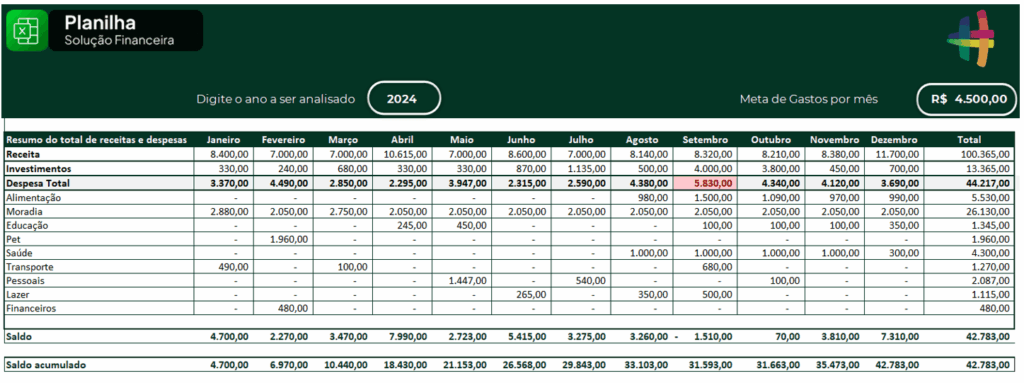Select the Abril column header
Viewport: 1024px width, 383px height.
(x=402, y=140)
